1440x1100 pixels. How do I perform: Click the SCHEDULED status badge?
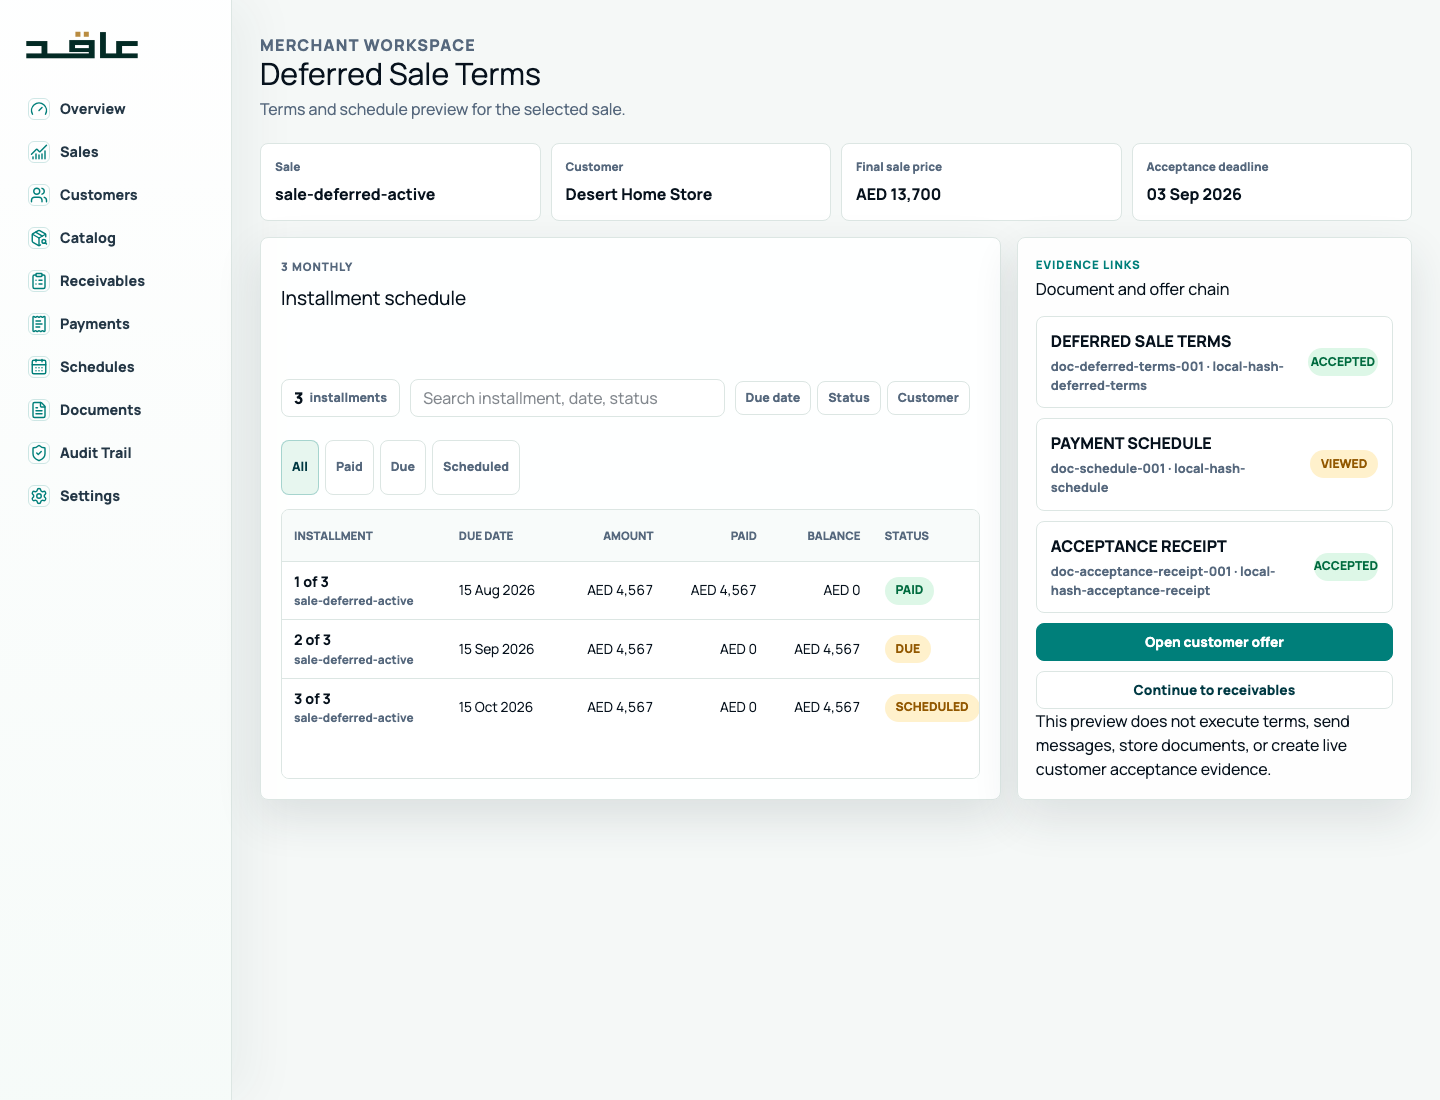pos(932,707)
